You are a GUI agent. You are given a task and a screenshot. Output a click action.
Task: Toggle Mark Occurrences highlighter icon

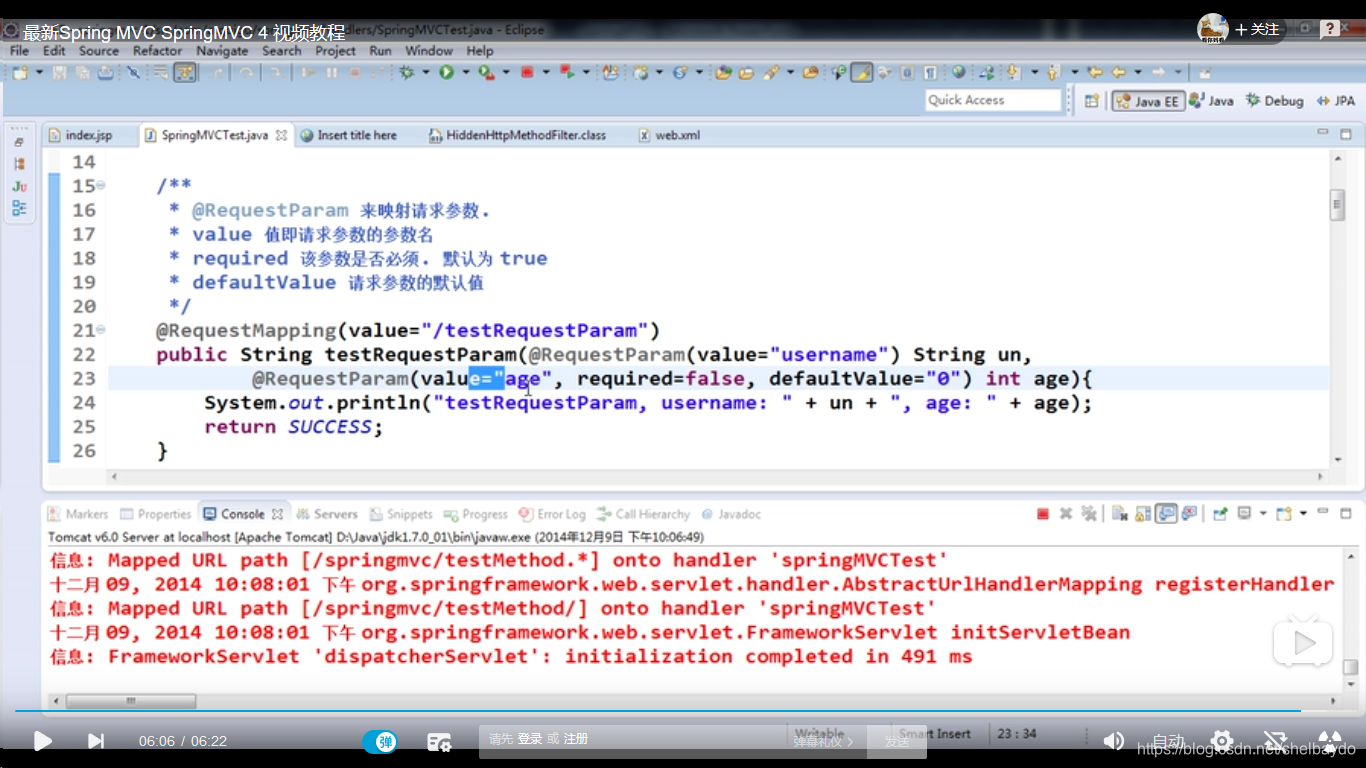pos(861,73)
